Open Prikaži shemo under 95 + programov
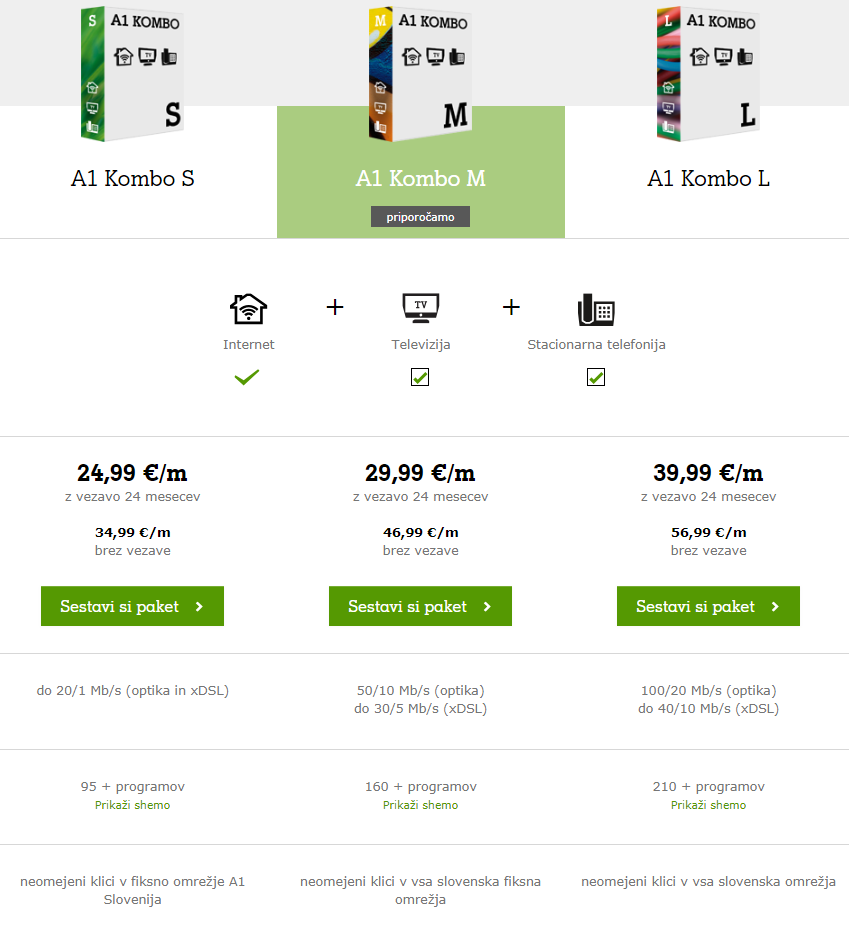Image resolution: width=849 pixels, height=934 pixels. click(x=132, y=805)
